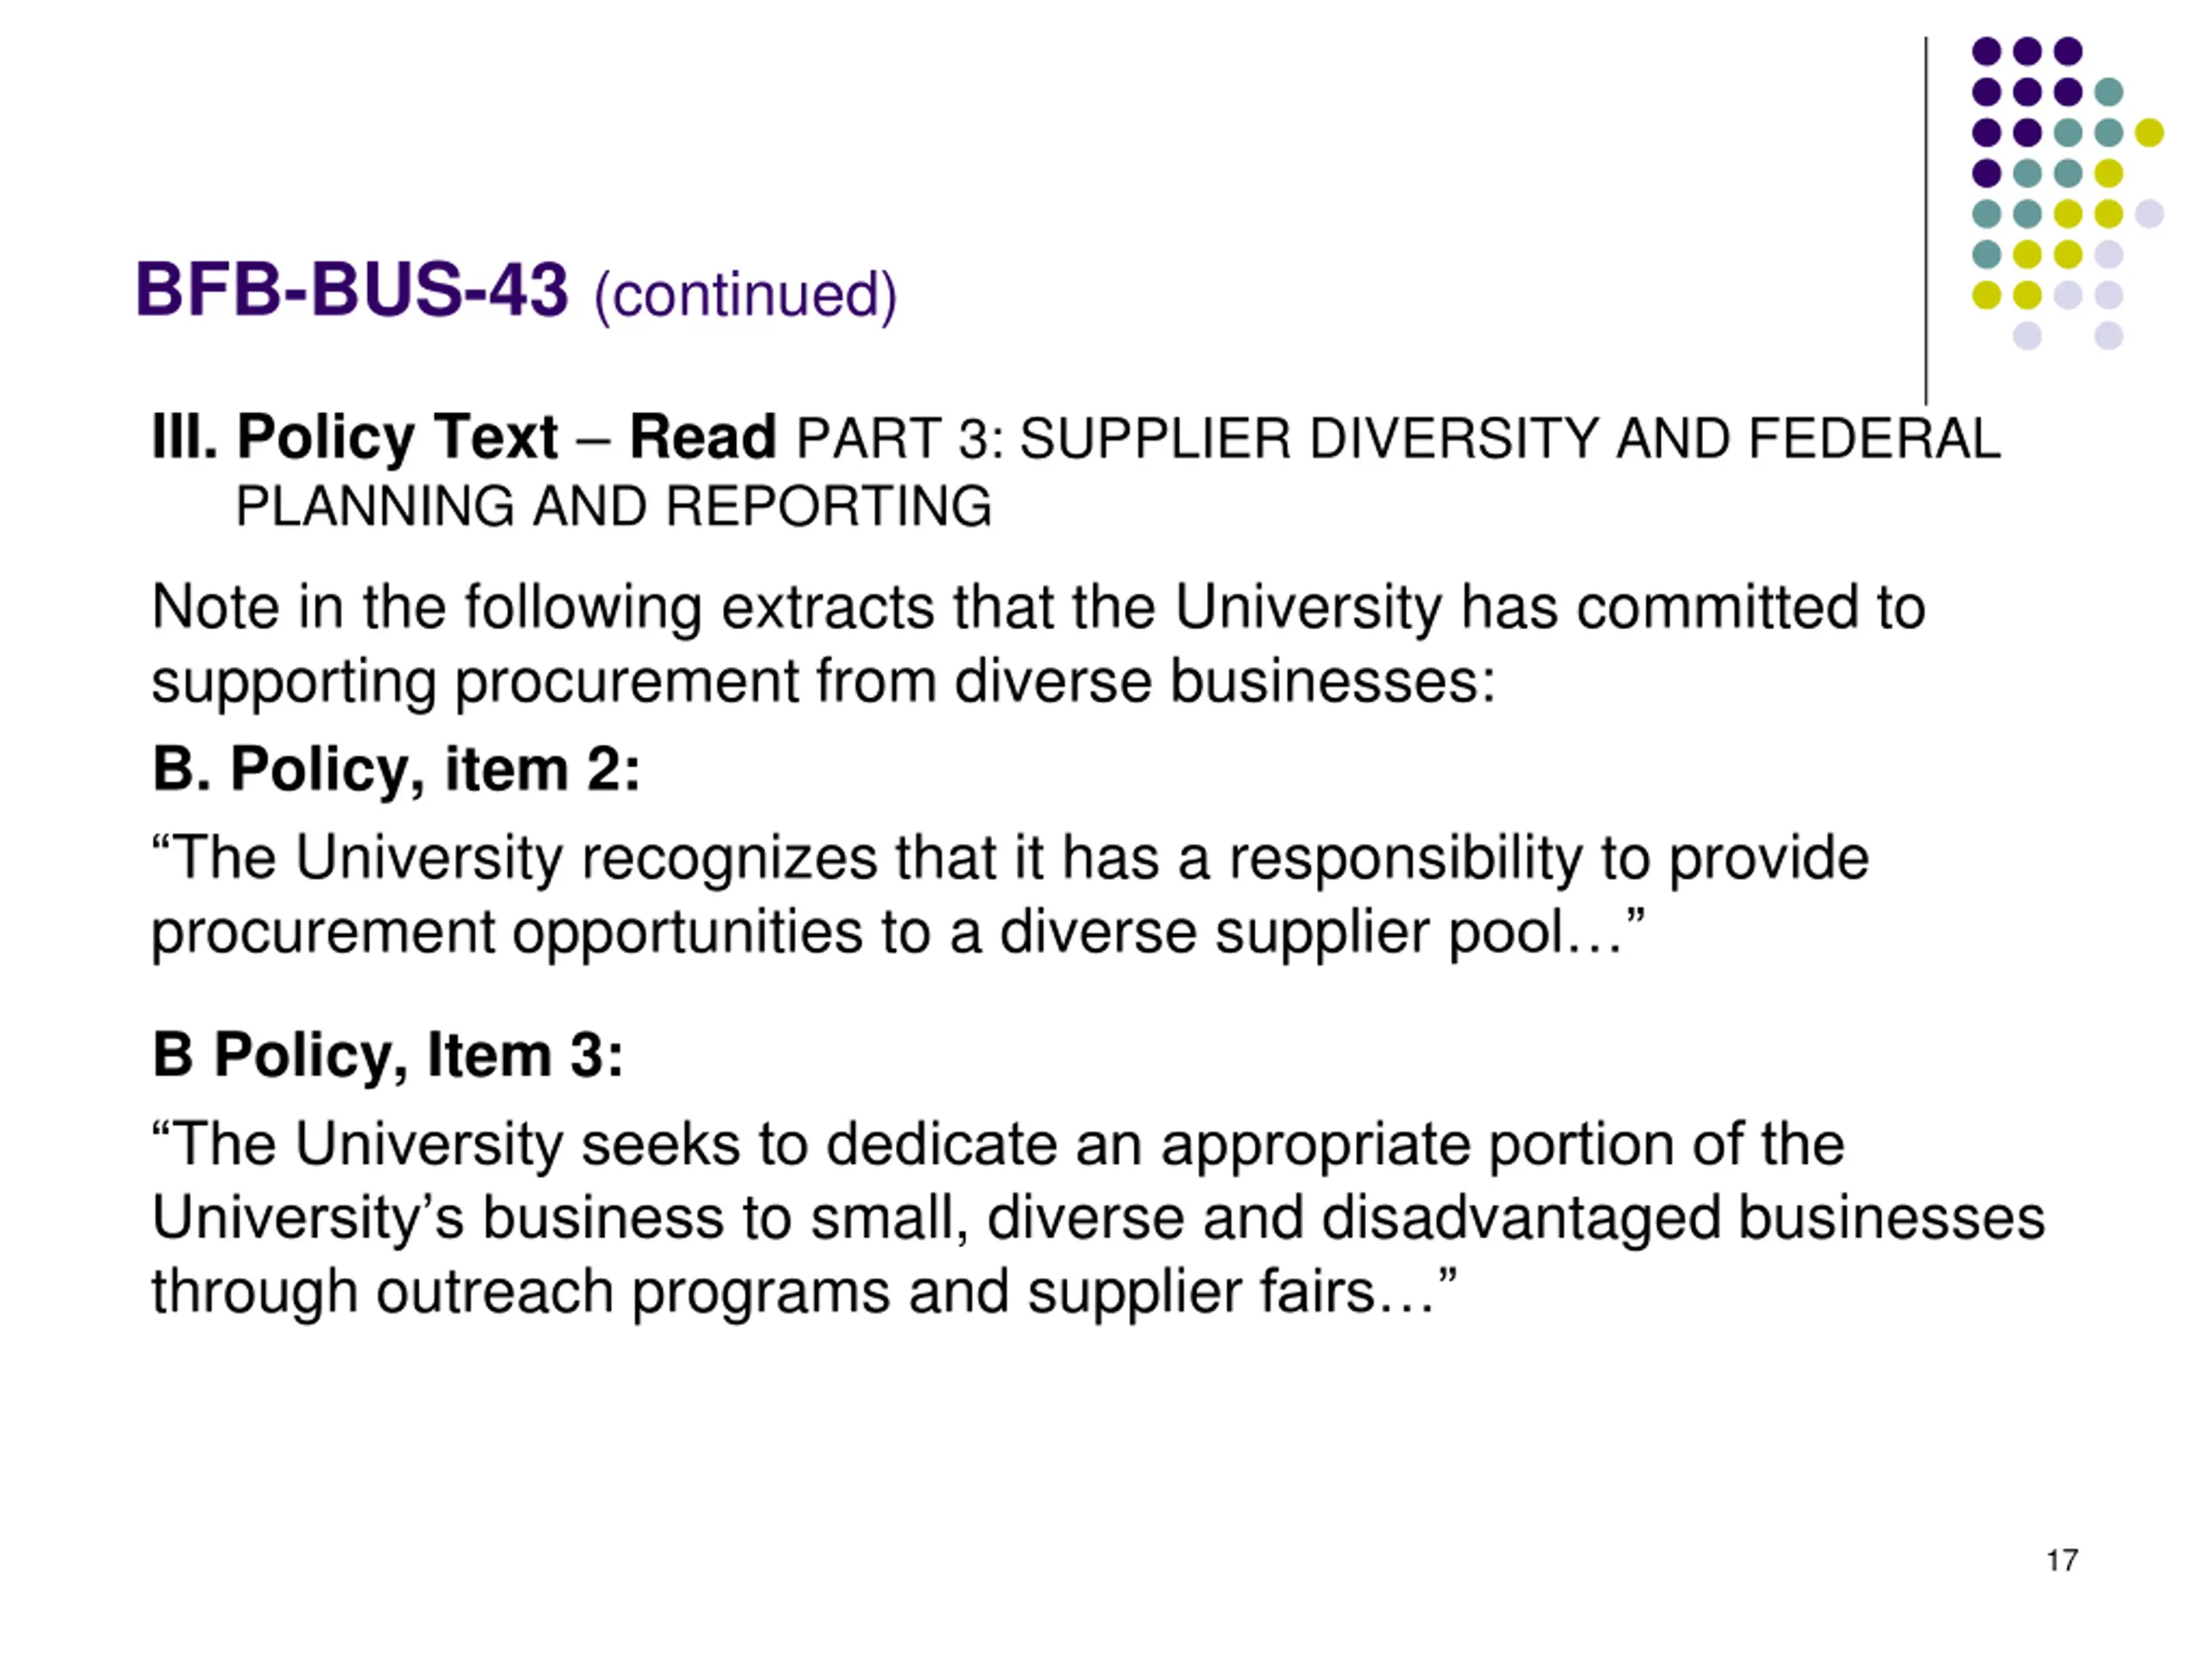Click the top-left purple dot in the dot grid
The image size is (2212, 1659).
click(1986, 51)
